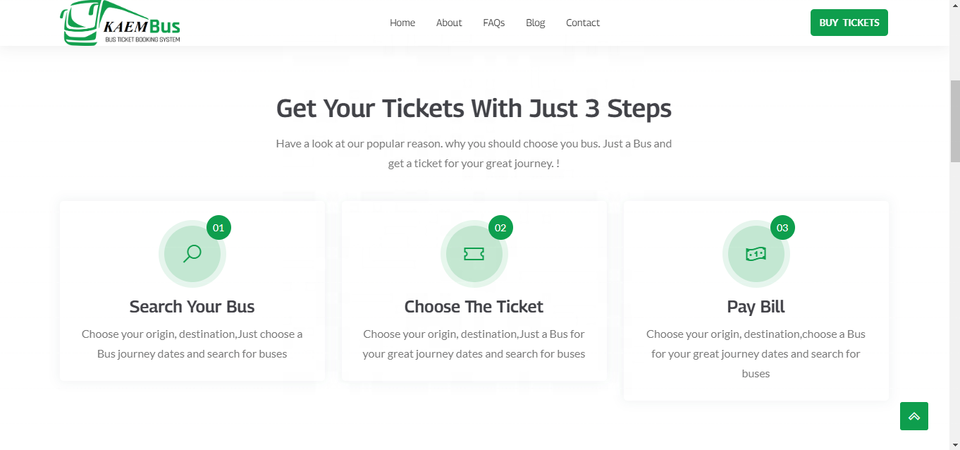Click the Pay Bill heading
Screen dimensions: 960x450
756,306
